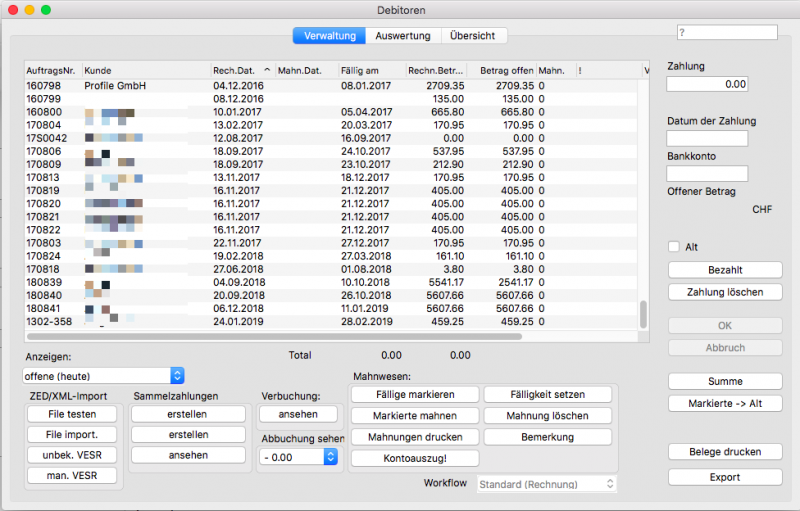Click the Fällige markieren button

pos(414,394)
